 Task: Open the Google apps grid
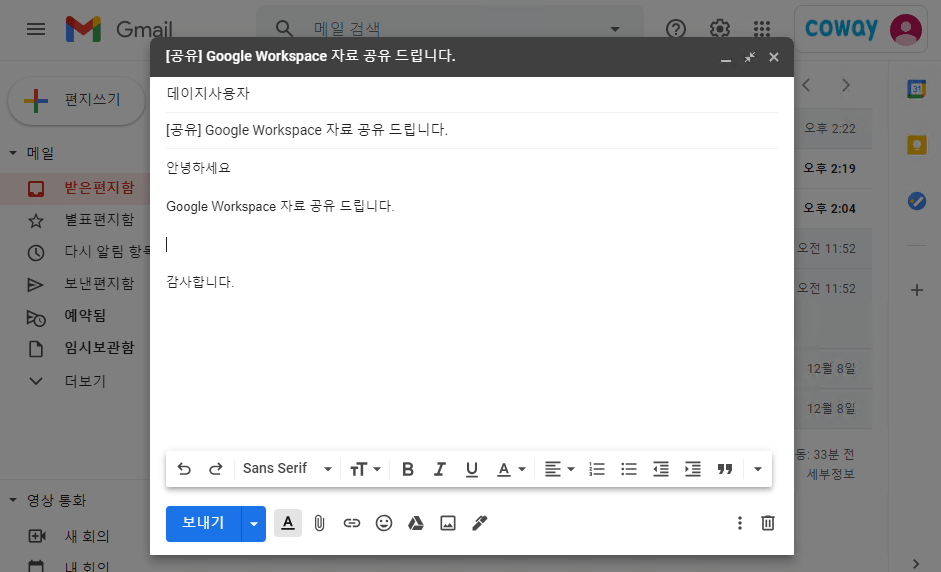(762, 29)
